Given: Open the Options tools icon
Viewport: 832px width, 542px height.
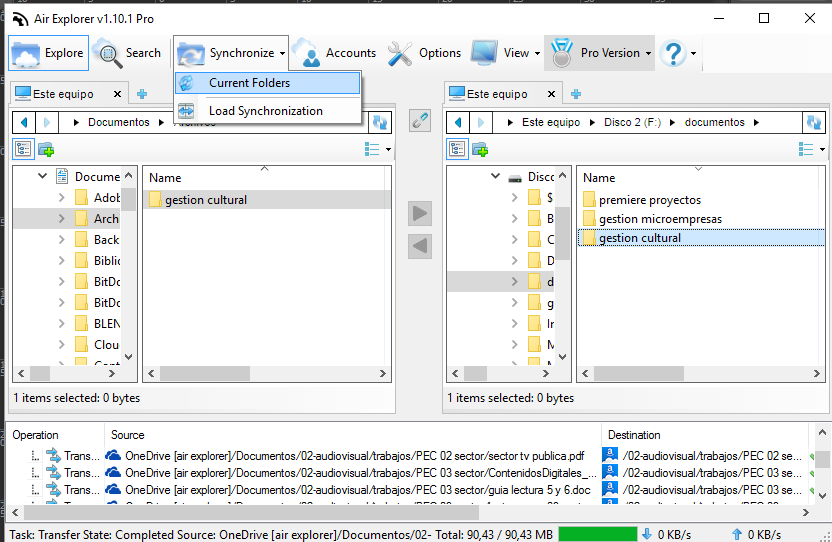Looking at the screenshot, I should [425, 53].
